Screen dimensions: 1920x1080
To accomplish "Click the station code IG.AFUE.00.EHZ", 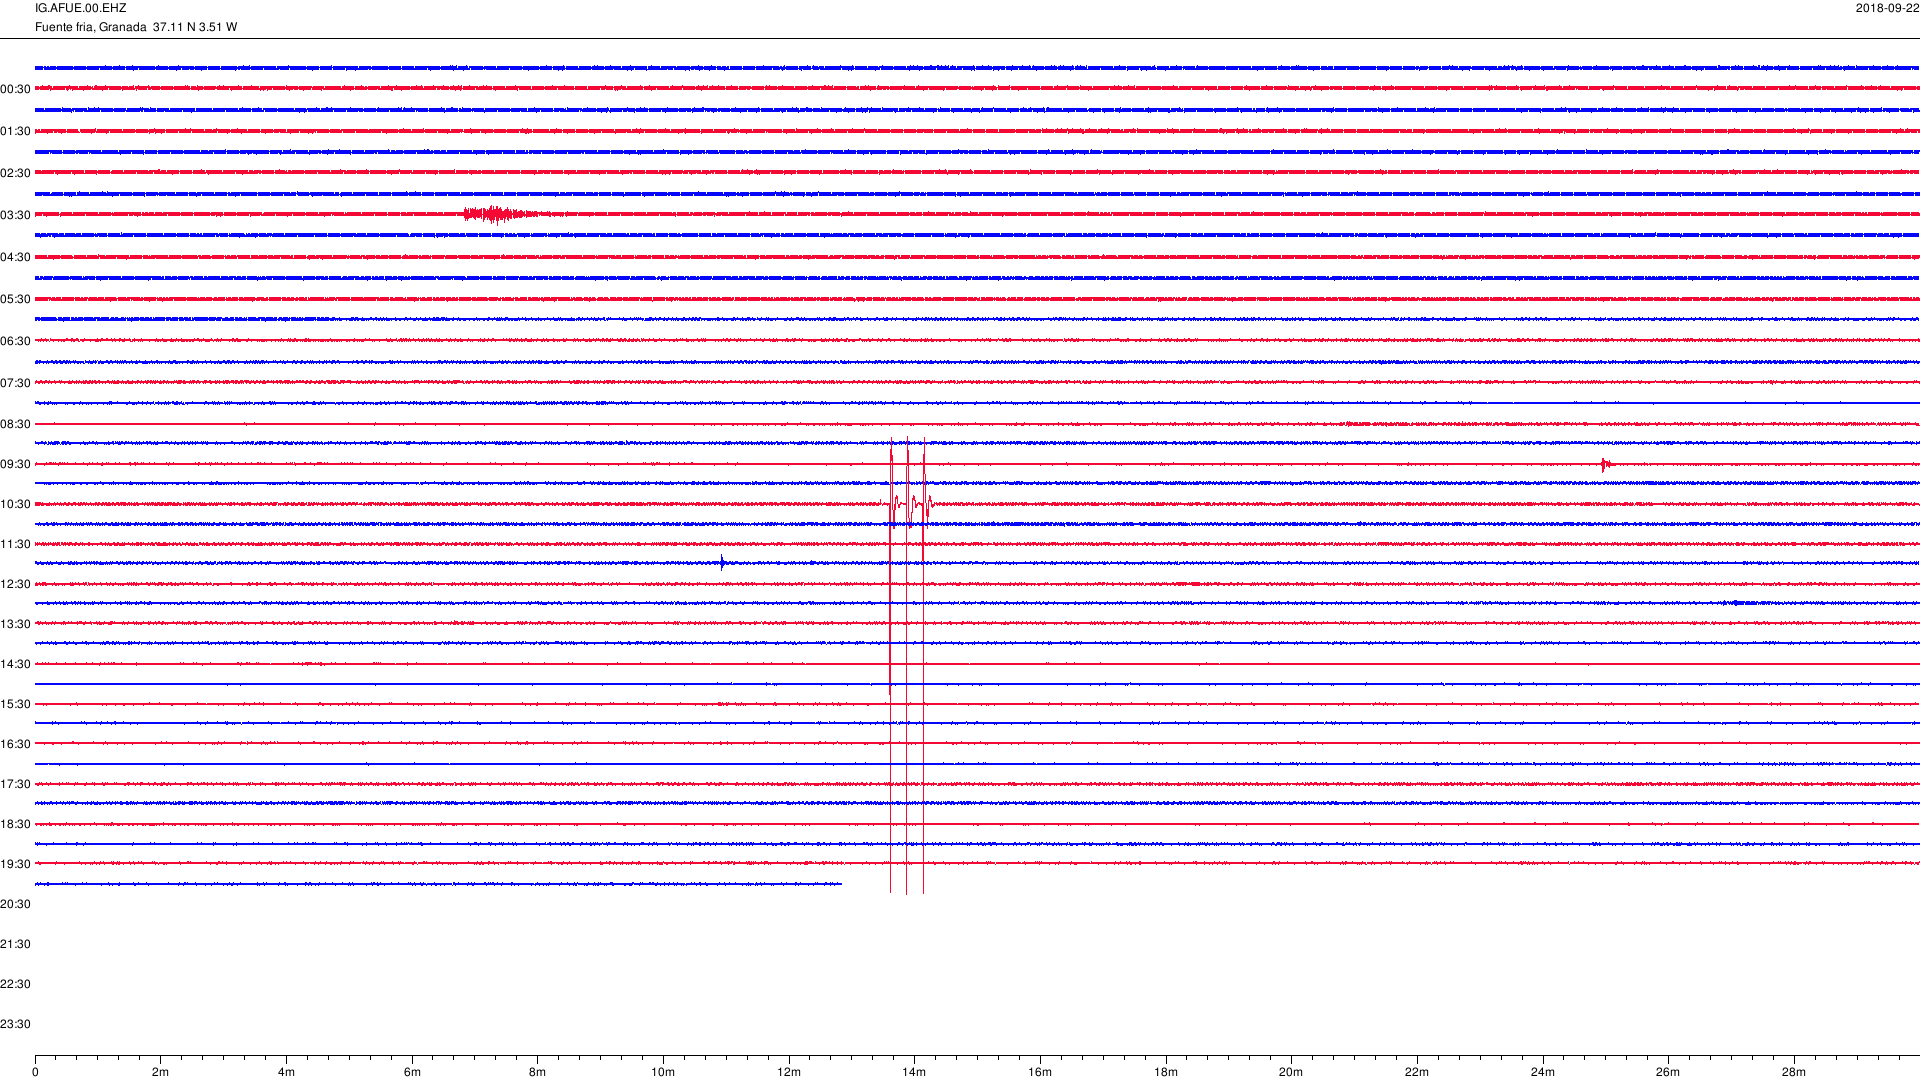I will tap(80, 8).
